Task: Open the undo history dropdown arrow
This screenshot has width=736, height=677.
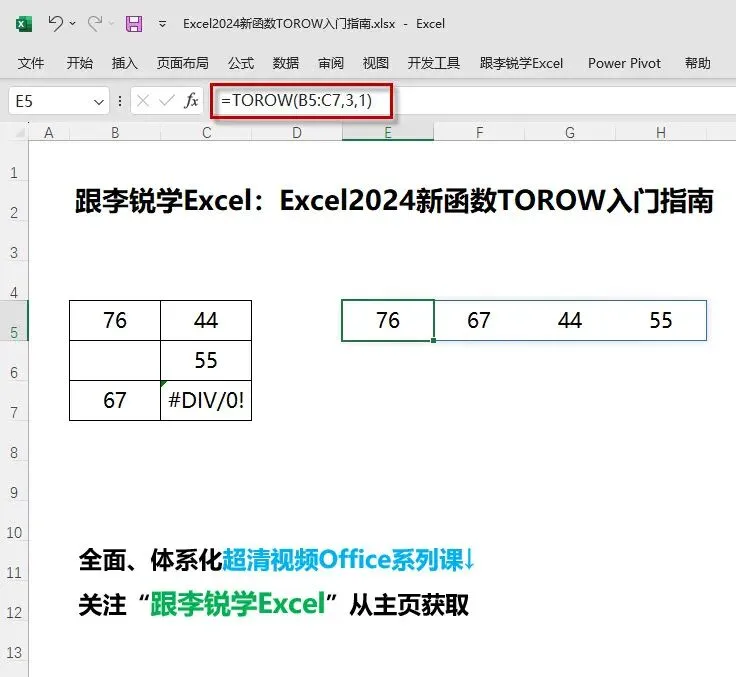Action: [x=72, y=23]
